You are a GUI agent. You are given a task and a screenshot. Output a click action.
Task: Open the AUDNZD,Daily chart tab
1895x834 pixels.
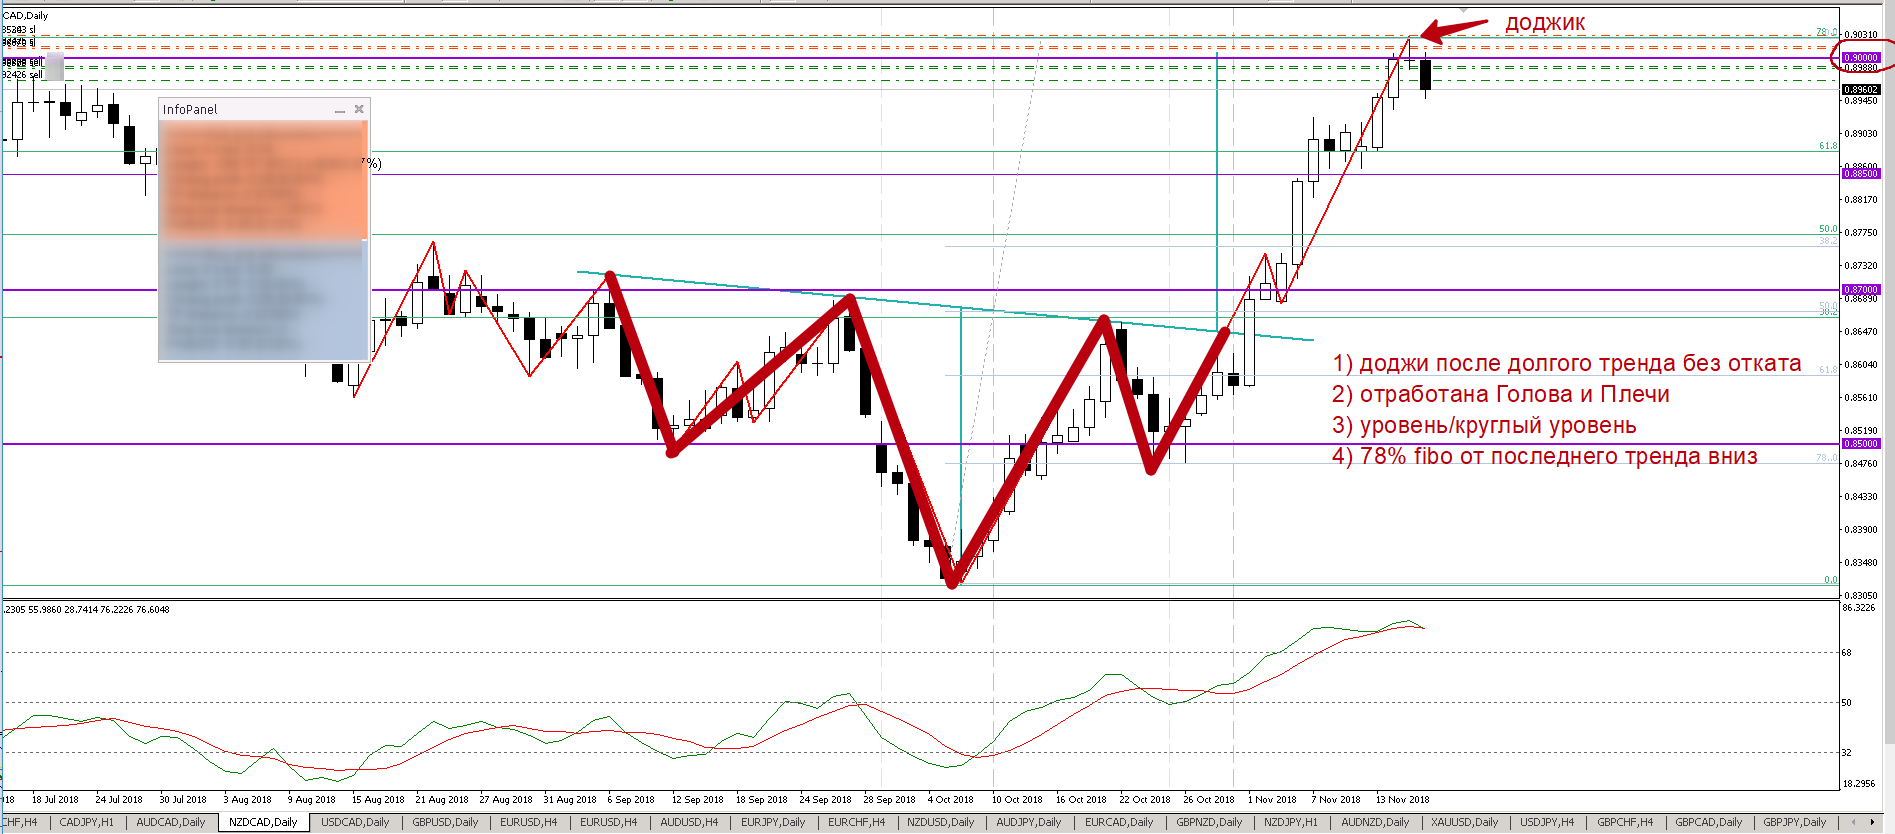[1375, 823]
